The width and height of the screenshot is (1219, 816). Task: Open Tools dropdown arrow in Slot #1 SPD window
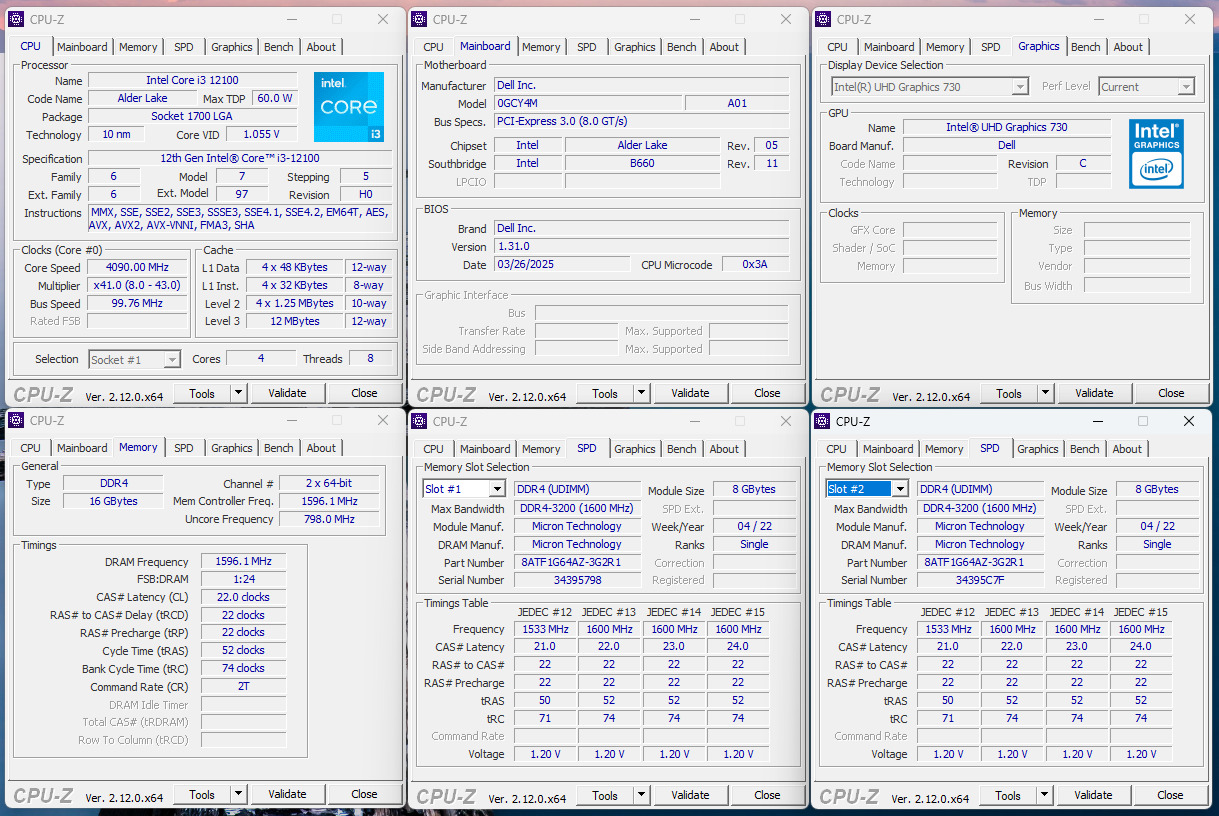pos(641,795)
